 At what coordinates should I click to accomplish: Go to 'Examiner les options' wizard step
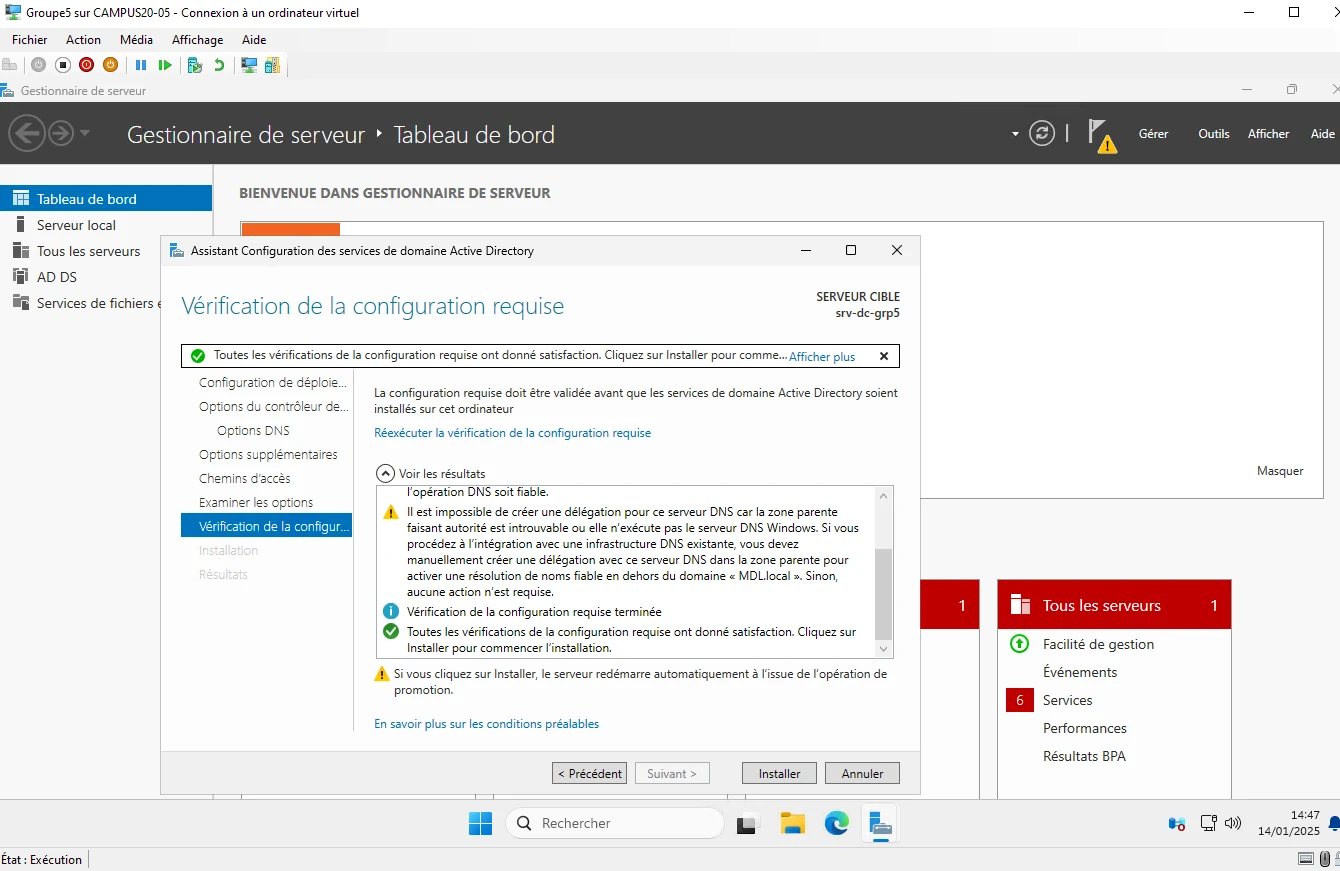(x=256, y=502)
